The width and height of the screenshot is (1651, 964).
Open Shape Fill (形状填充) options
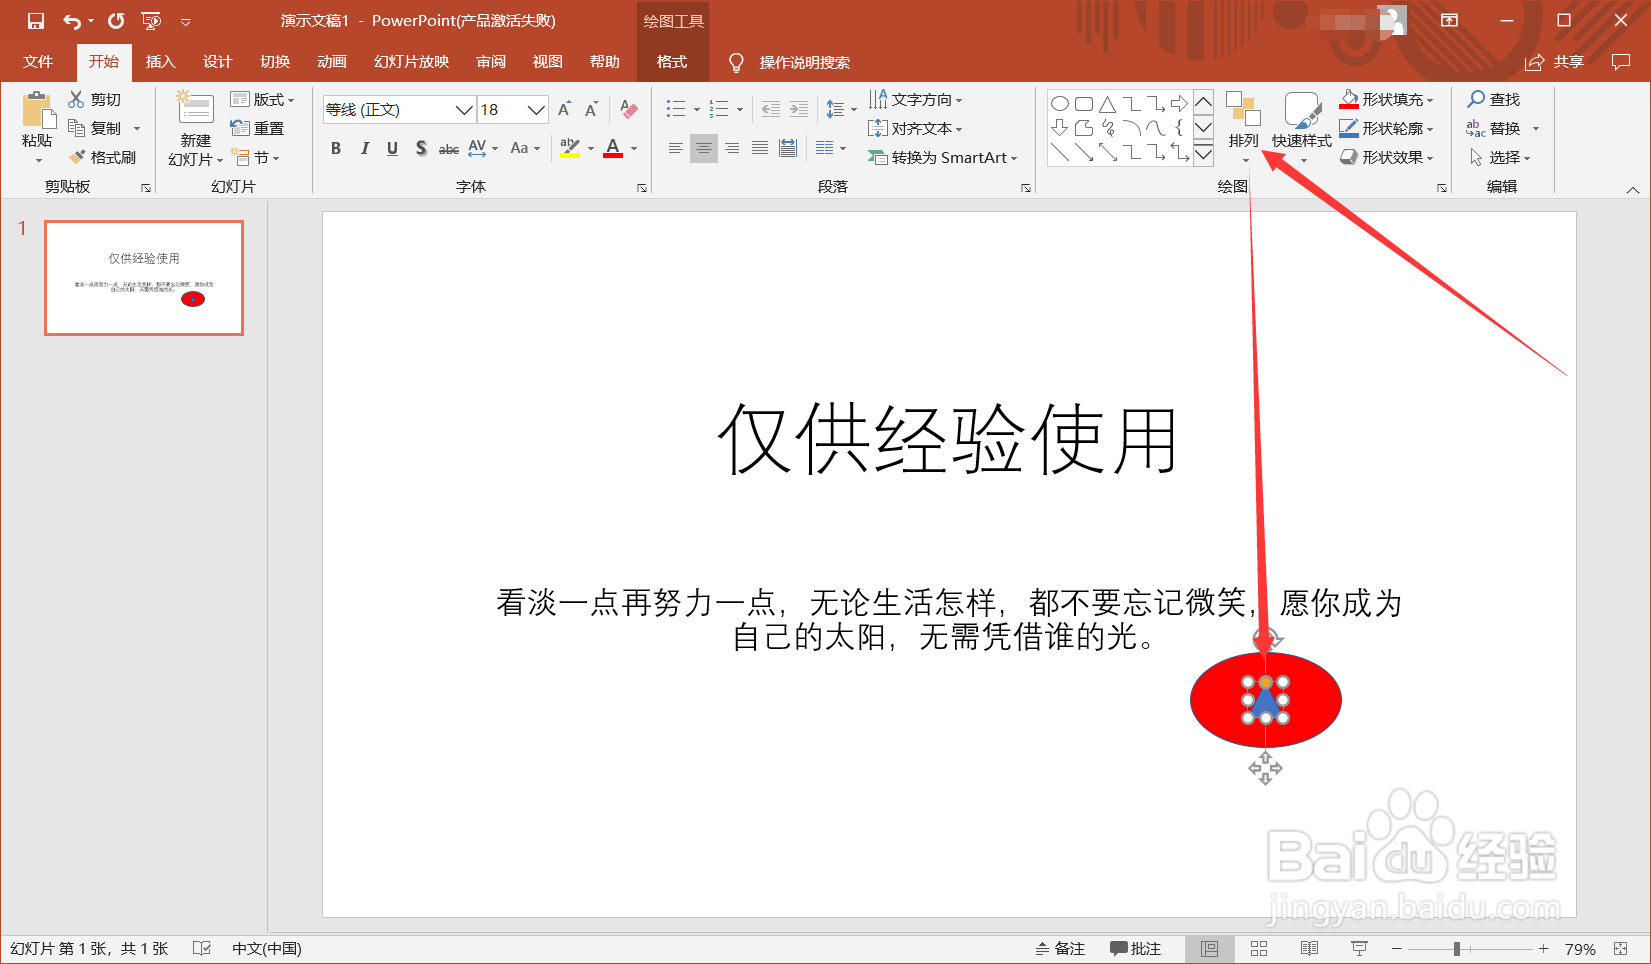click(1387, 99)
